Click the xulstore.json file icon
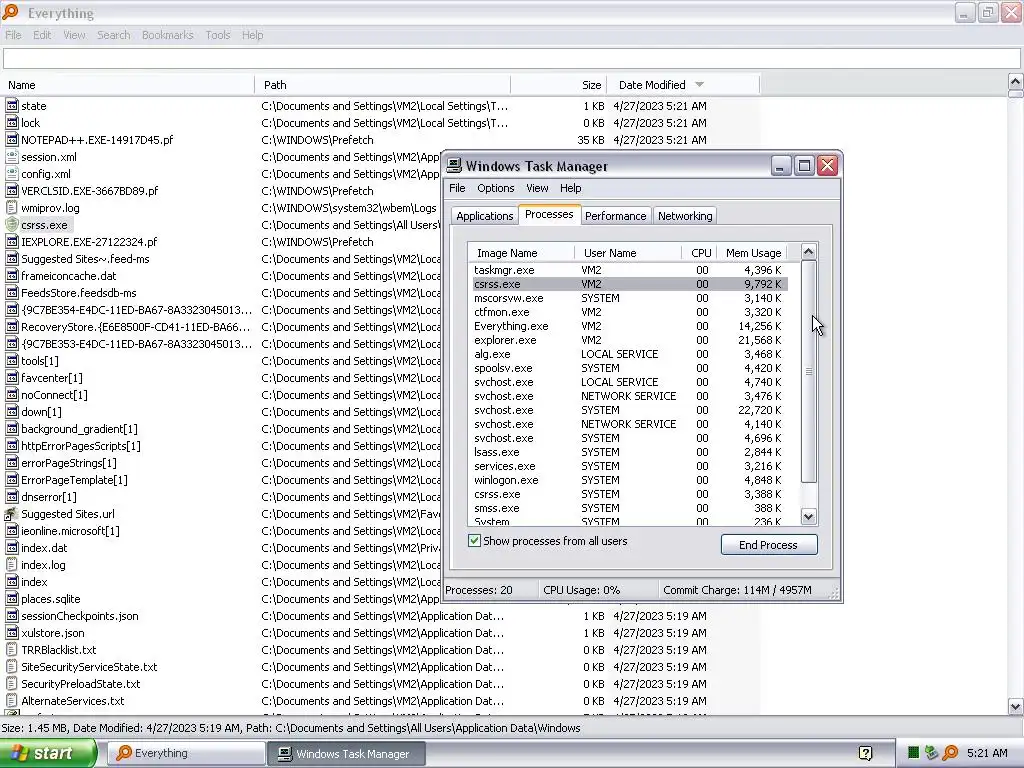The height and width of the screenshot is (768, 1024). pos(12,633)
